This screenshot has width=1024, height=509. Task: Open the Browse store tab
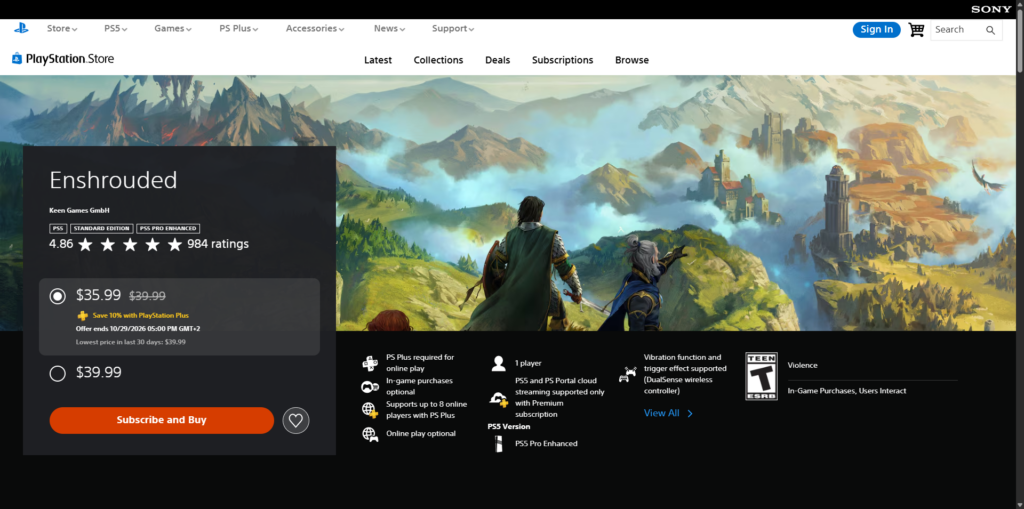632,60
